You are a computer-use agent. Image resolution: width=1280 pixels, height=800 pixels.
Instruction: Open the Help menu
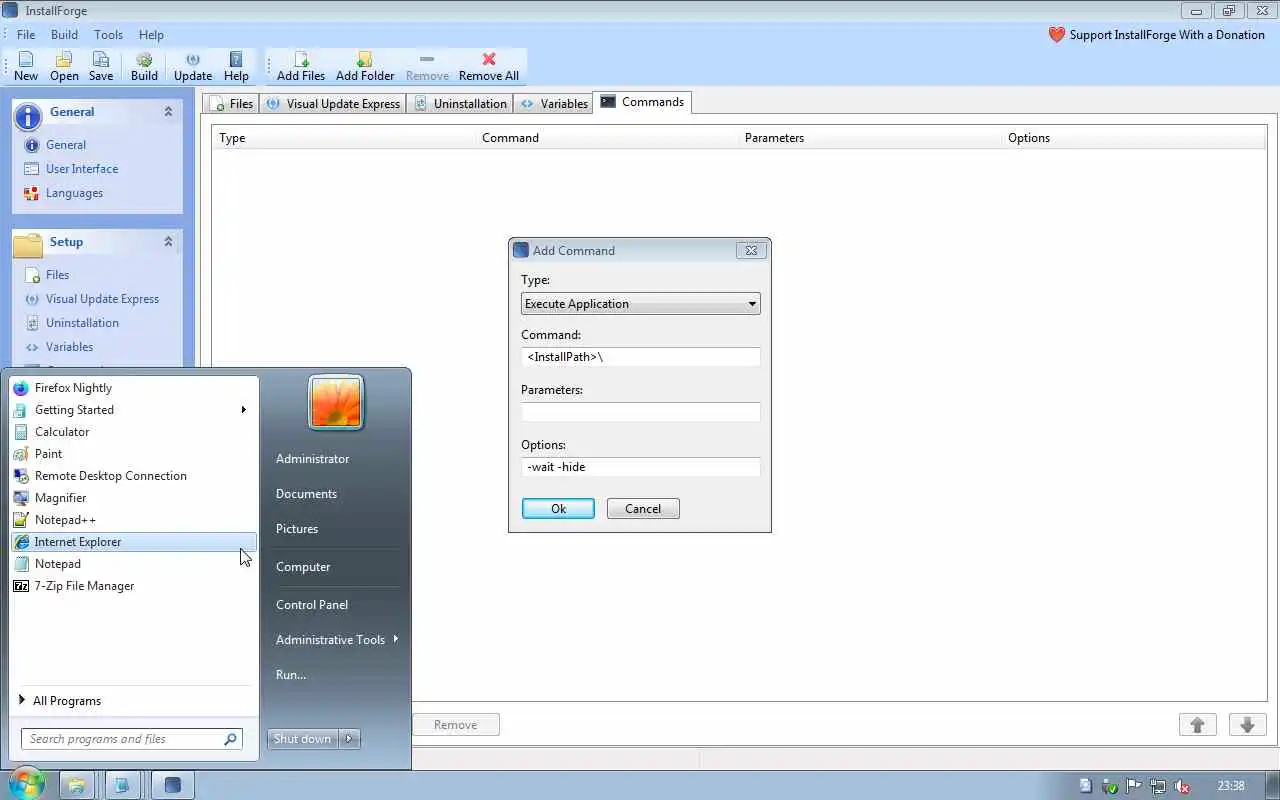click(151, 35)
